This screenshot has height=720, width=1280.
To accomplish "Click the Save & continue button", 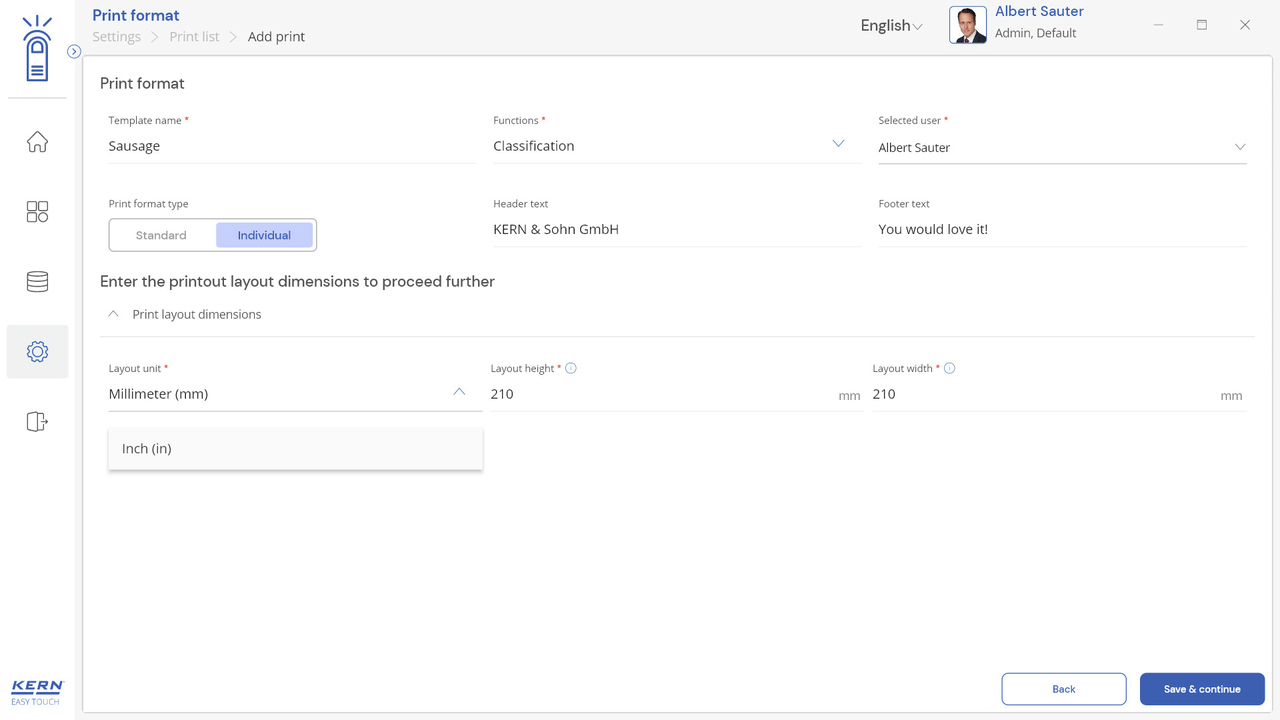I will 1201,689.
